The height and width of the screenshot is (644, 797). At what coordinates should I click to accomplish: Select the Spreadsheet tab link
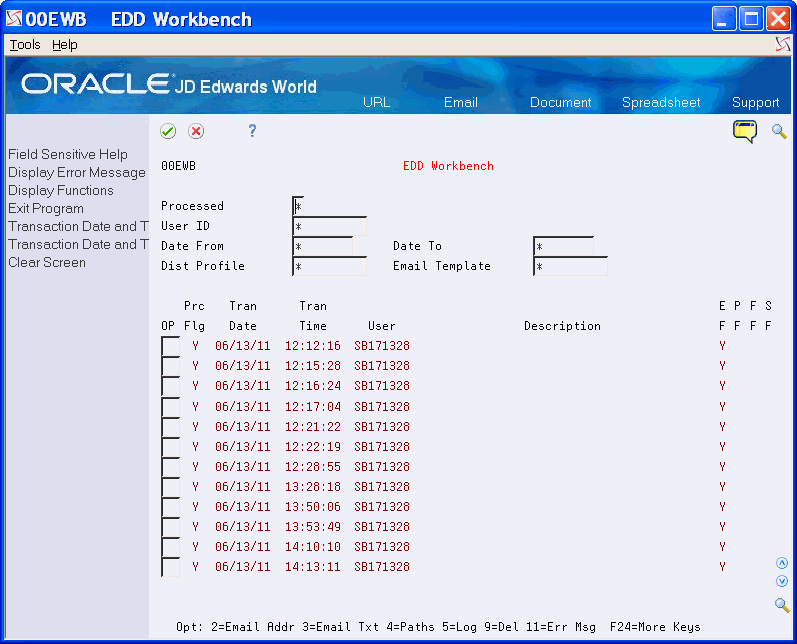[x=661, y=102]
